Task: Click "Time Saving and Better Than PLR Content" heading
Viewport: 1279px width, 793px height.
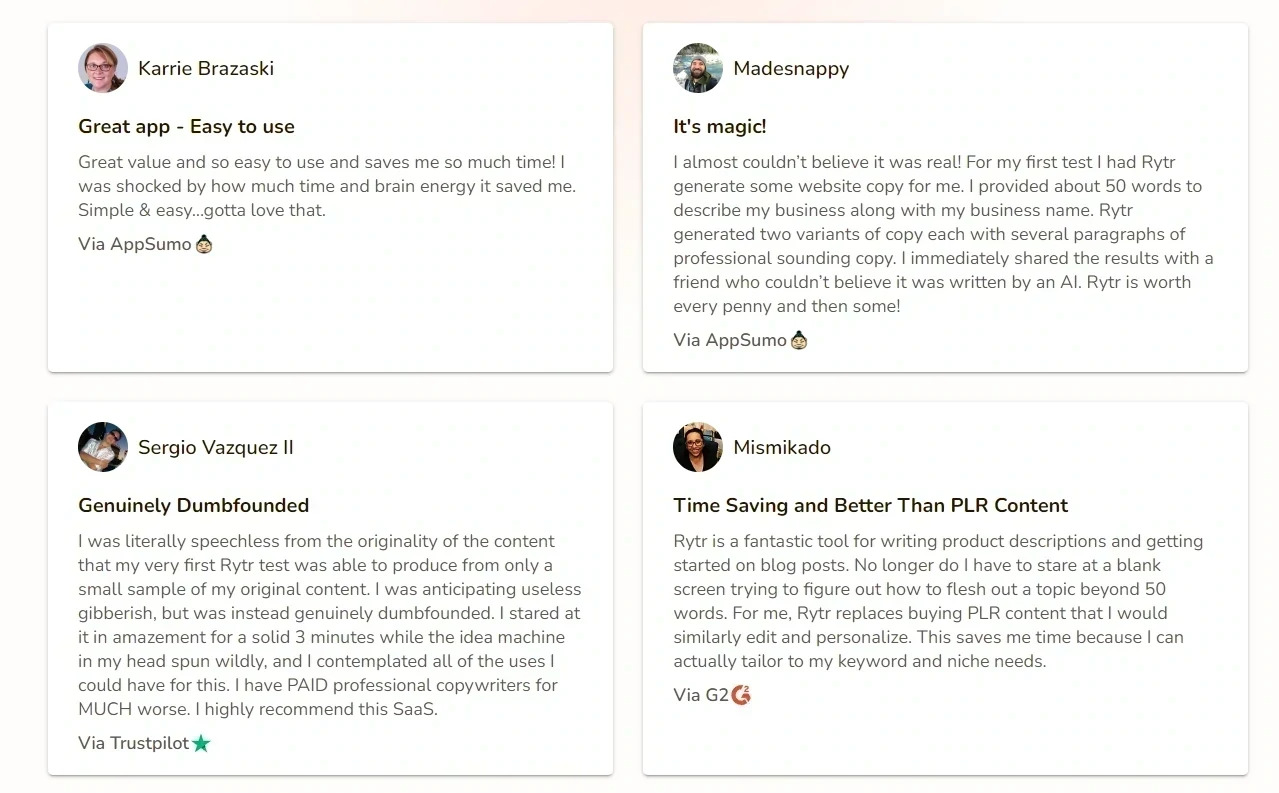Action: point(870,505)
